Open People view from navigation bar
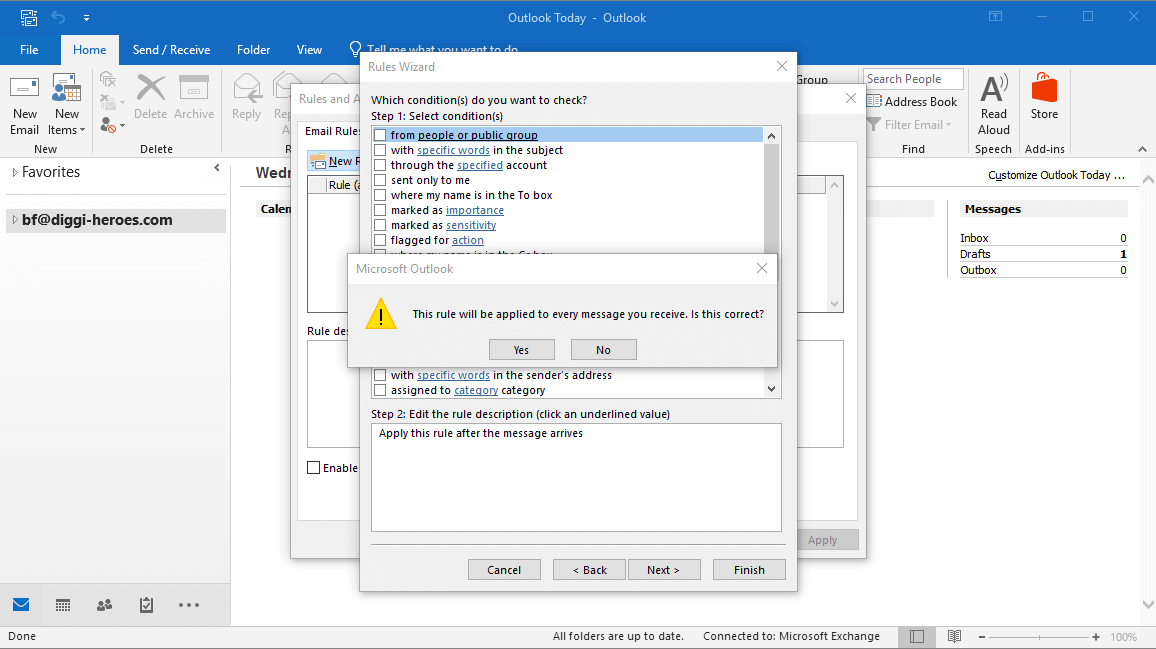Screen dimensions: 1156x649 tap(105, 605)
